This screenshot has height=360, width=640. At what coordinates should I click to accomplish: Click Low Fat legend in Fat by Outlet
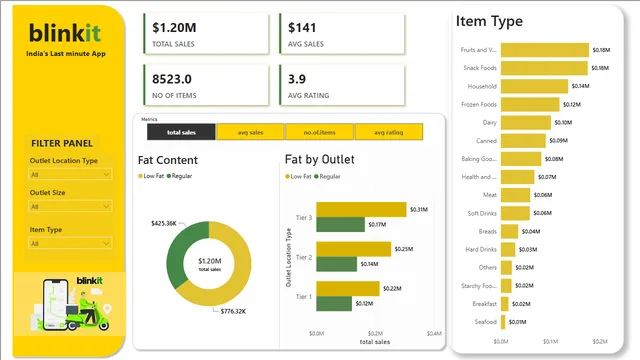pyautogui.click(x=298, y=176)
